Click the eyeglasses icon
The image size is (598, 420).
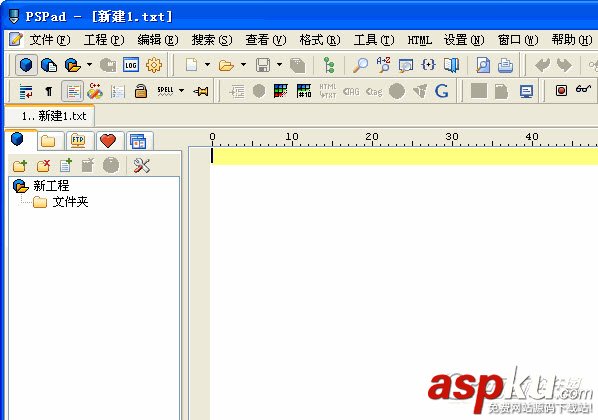click(584, 90)
